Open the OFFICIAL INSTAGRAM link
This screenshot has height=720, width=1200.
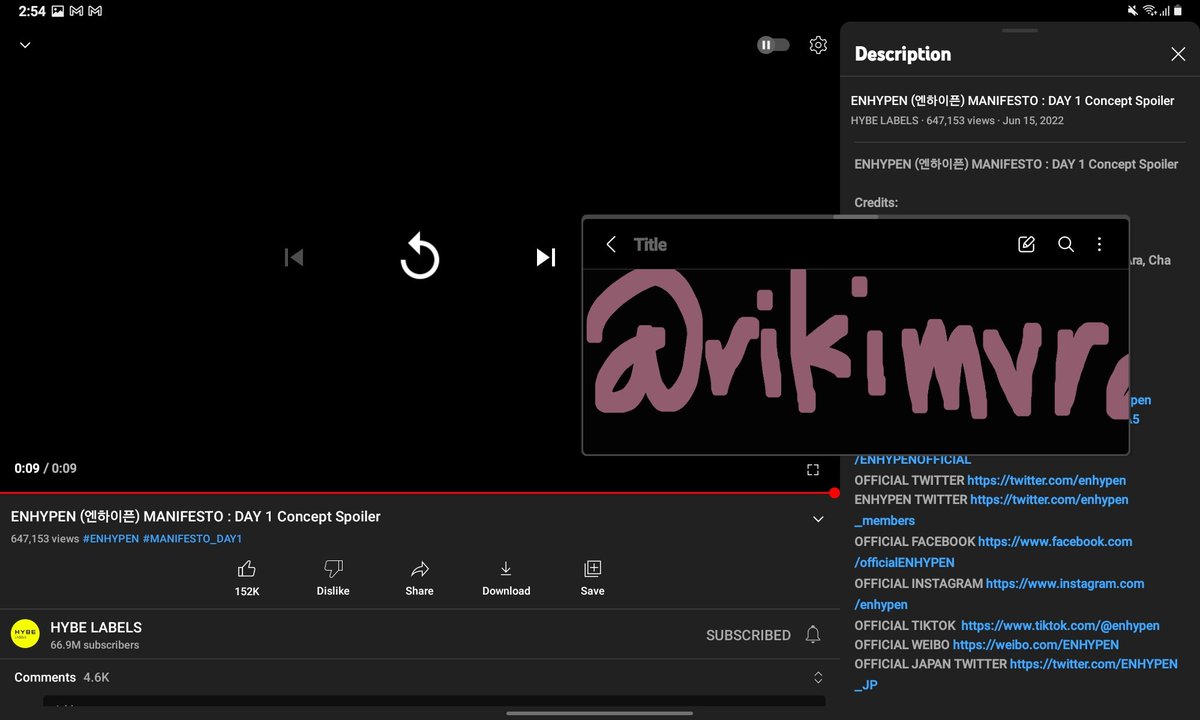pyautogui.click(x=1065, y=583)
